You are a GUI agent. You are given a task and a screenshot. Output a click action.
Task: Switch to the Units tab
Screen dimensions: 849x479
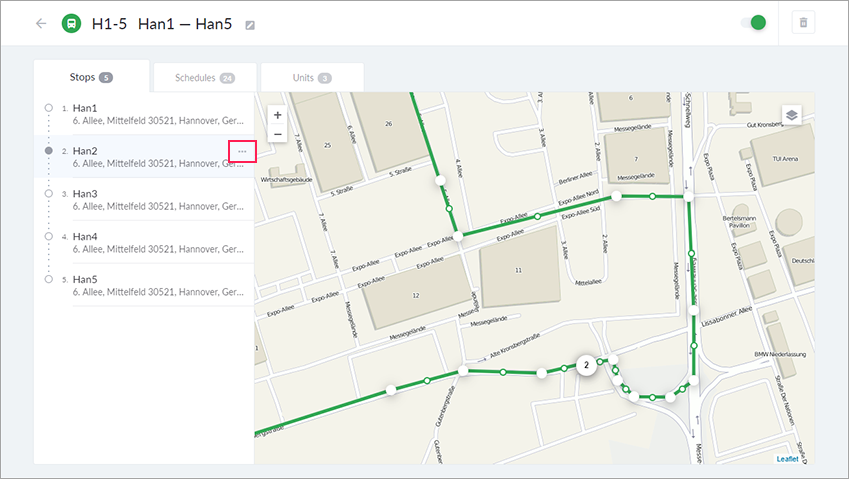[x=312, y=77]
